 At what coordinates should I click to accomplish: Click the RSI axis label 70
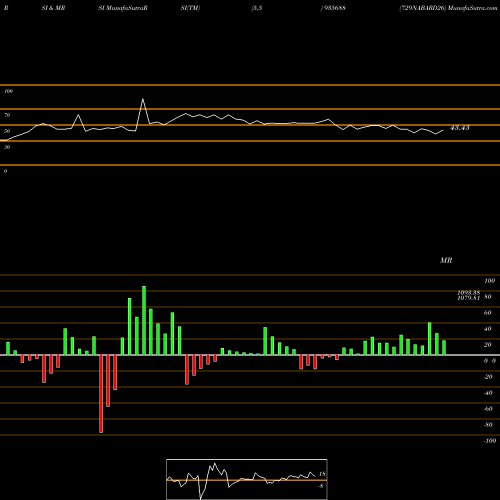(7, 115)
